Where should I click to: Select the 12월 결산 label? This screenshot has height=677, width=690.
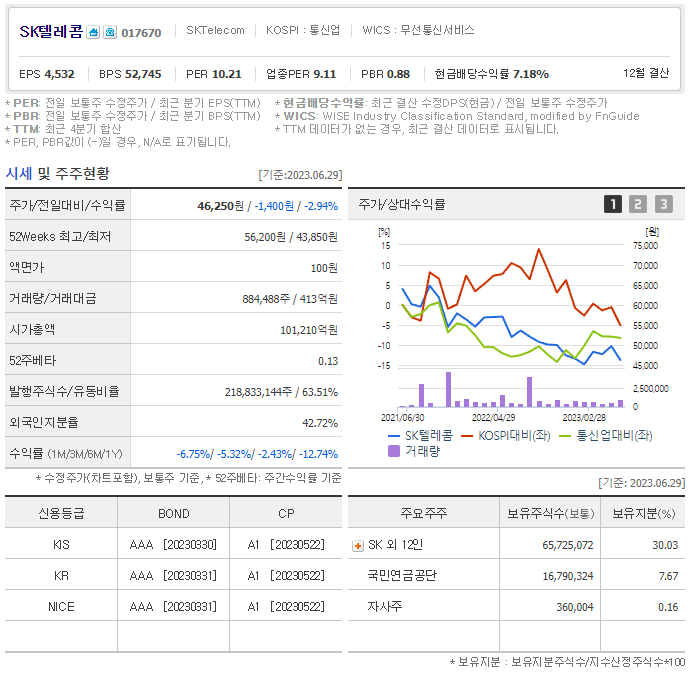tap(646, 73)
